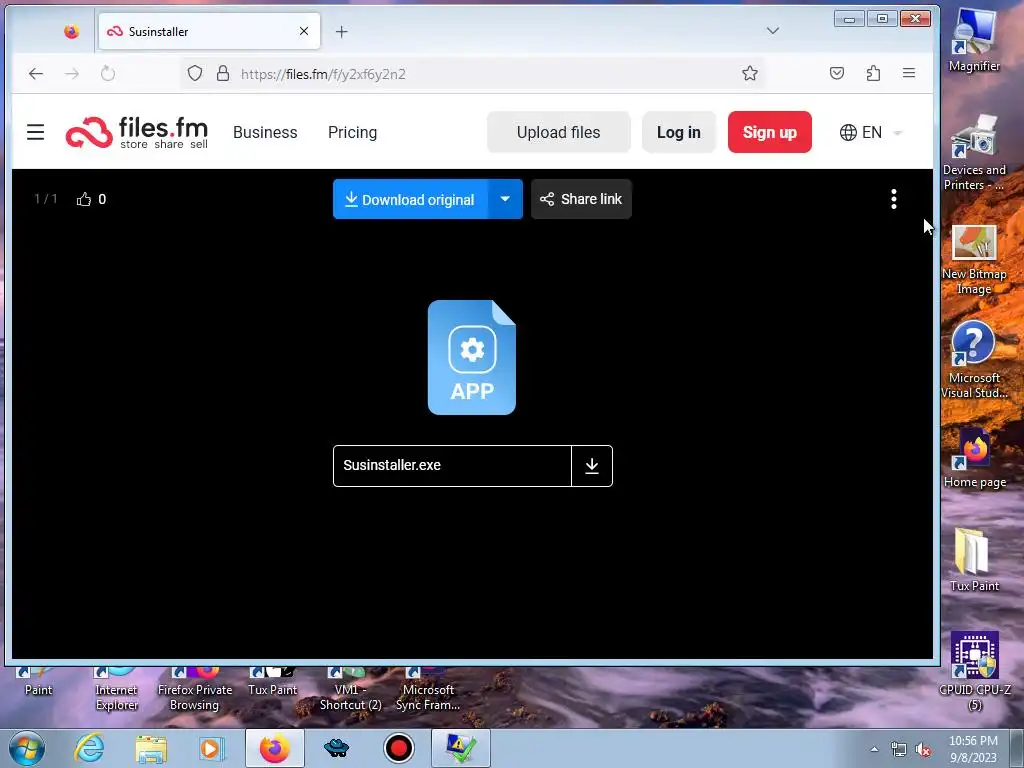Image resolution: width=1024 pixels, height=768 pixels.
Task: Click the Susinstaller.exe file name field
Action: click(x=452, y=466)
